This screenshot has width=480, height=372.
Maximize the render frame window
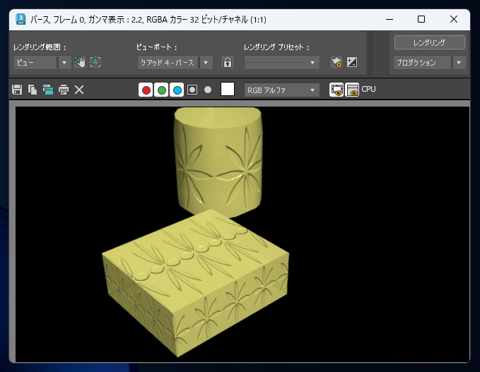pos(421,19)
